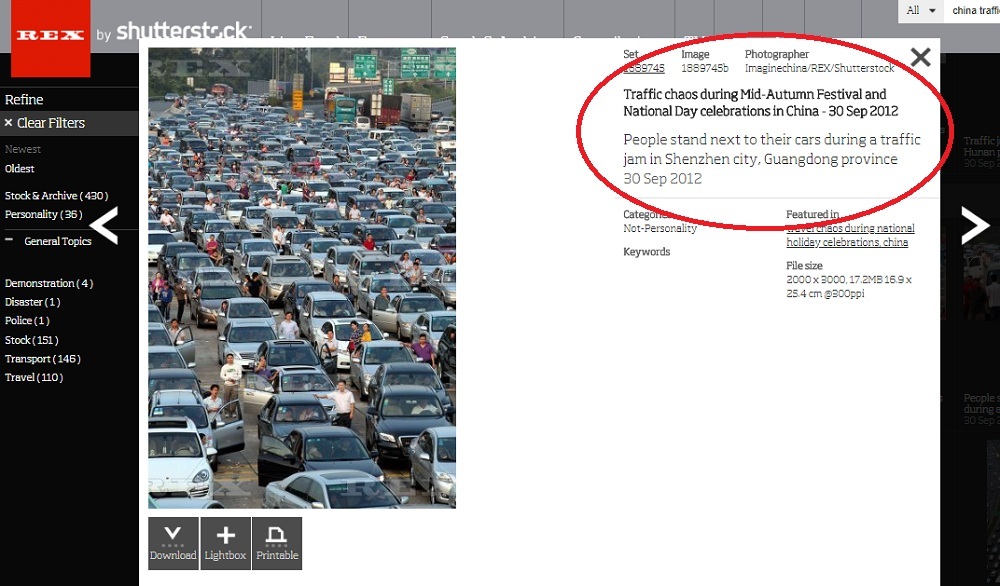Select the image number 1889745b text
1000x586 pixels.
pyautogui.click(x=704, y=68)
